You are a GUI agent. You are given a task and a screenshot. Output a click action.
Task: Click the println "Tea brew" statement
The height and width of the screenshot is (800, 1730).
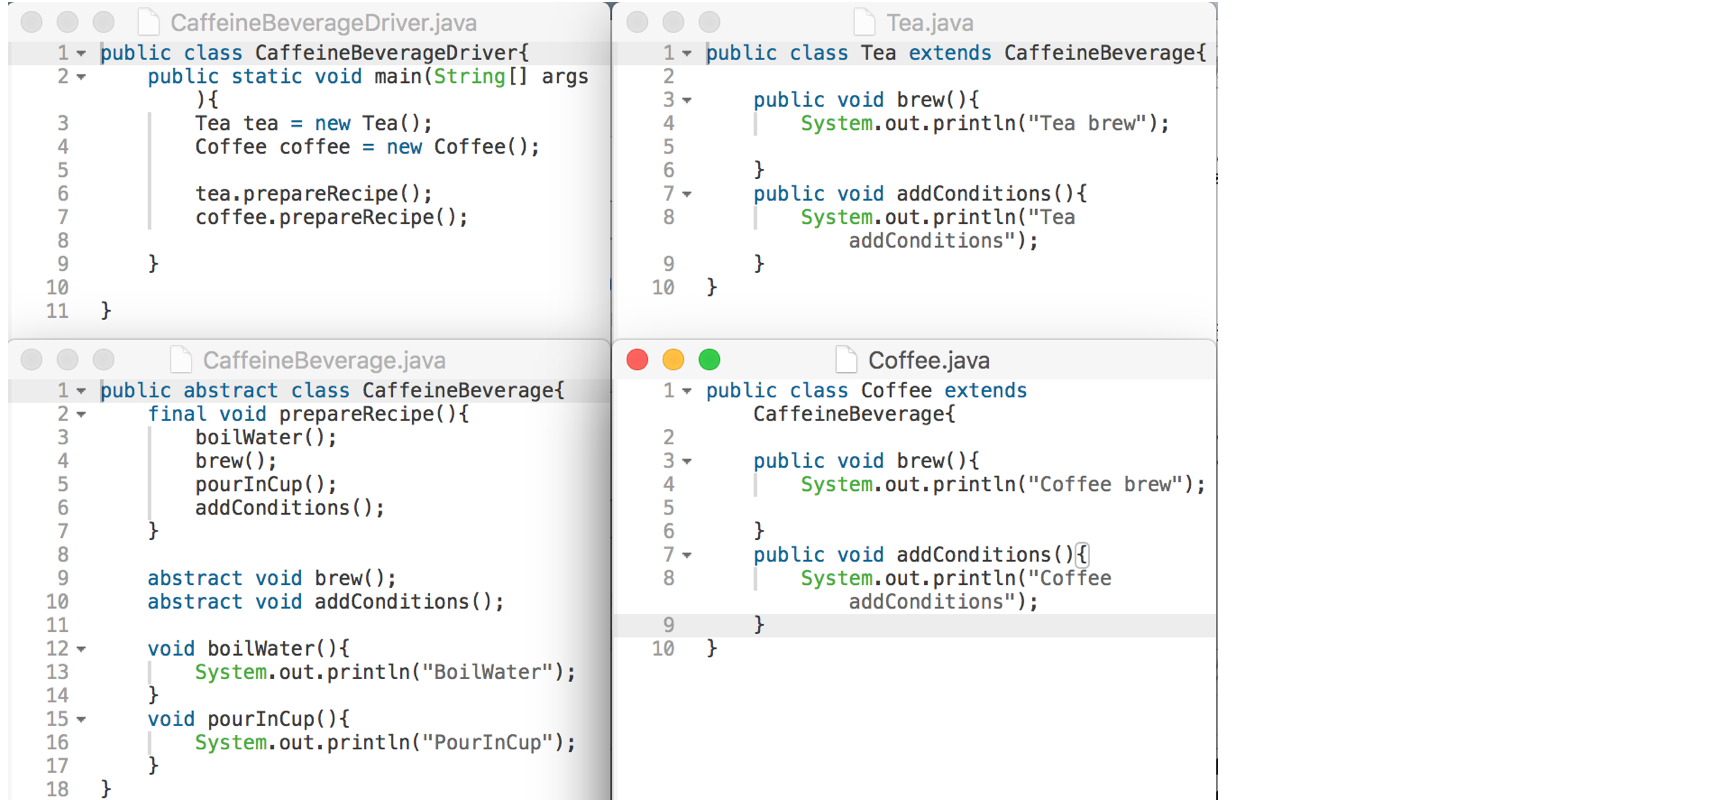pyautogui.click(x=985, y=123)
